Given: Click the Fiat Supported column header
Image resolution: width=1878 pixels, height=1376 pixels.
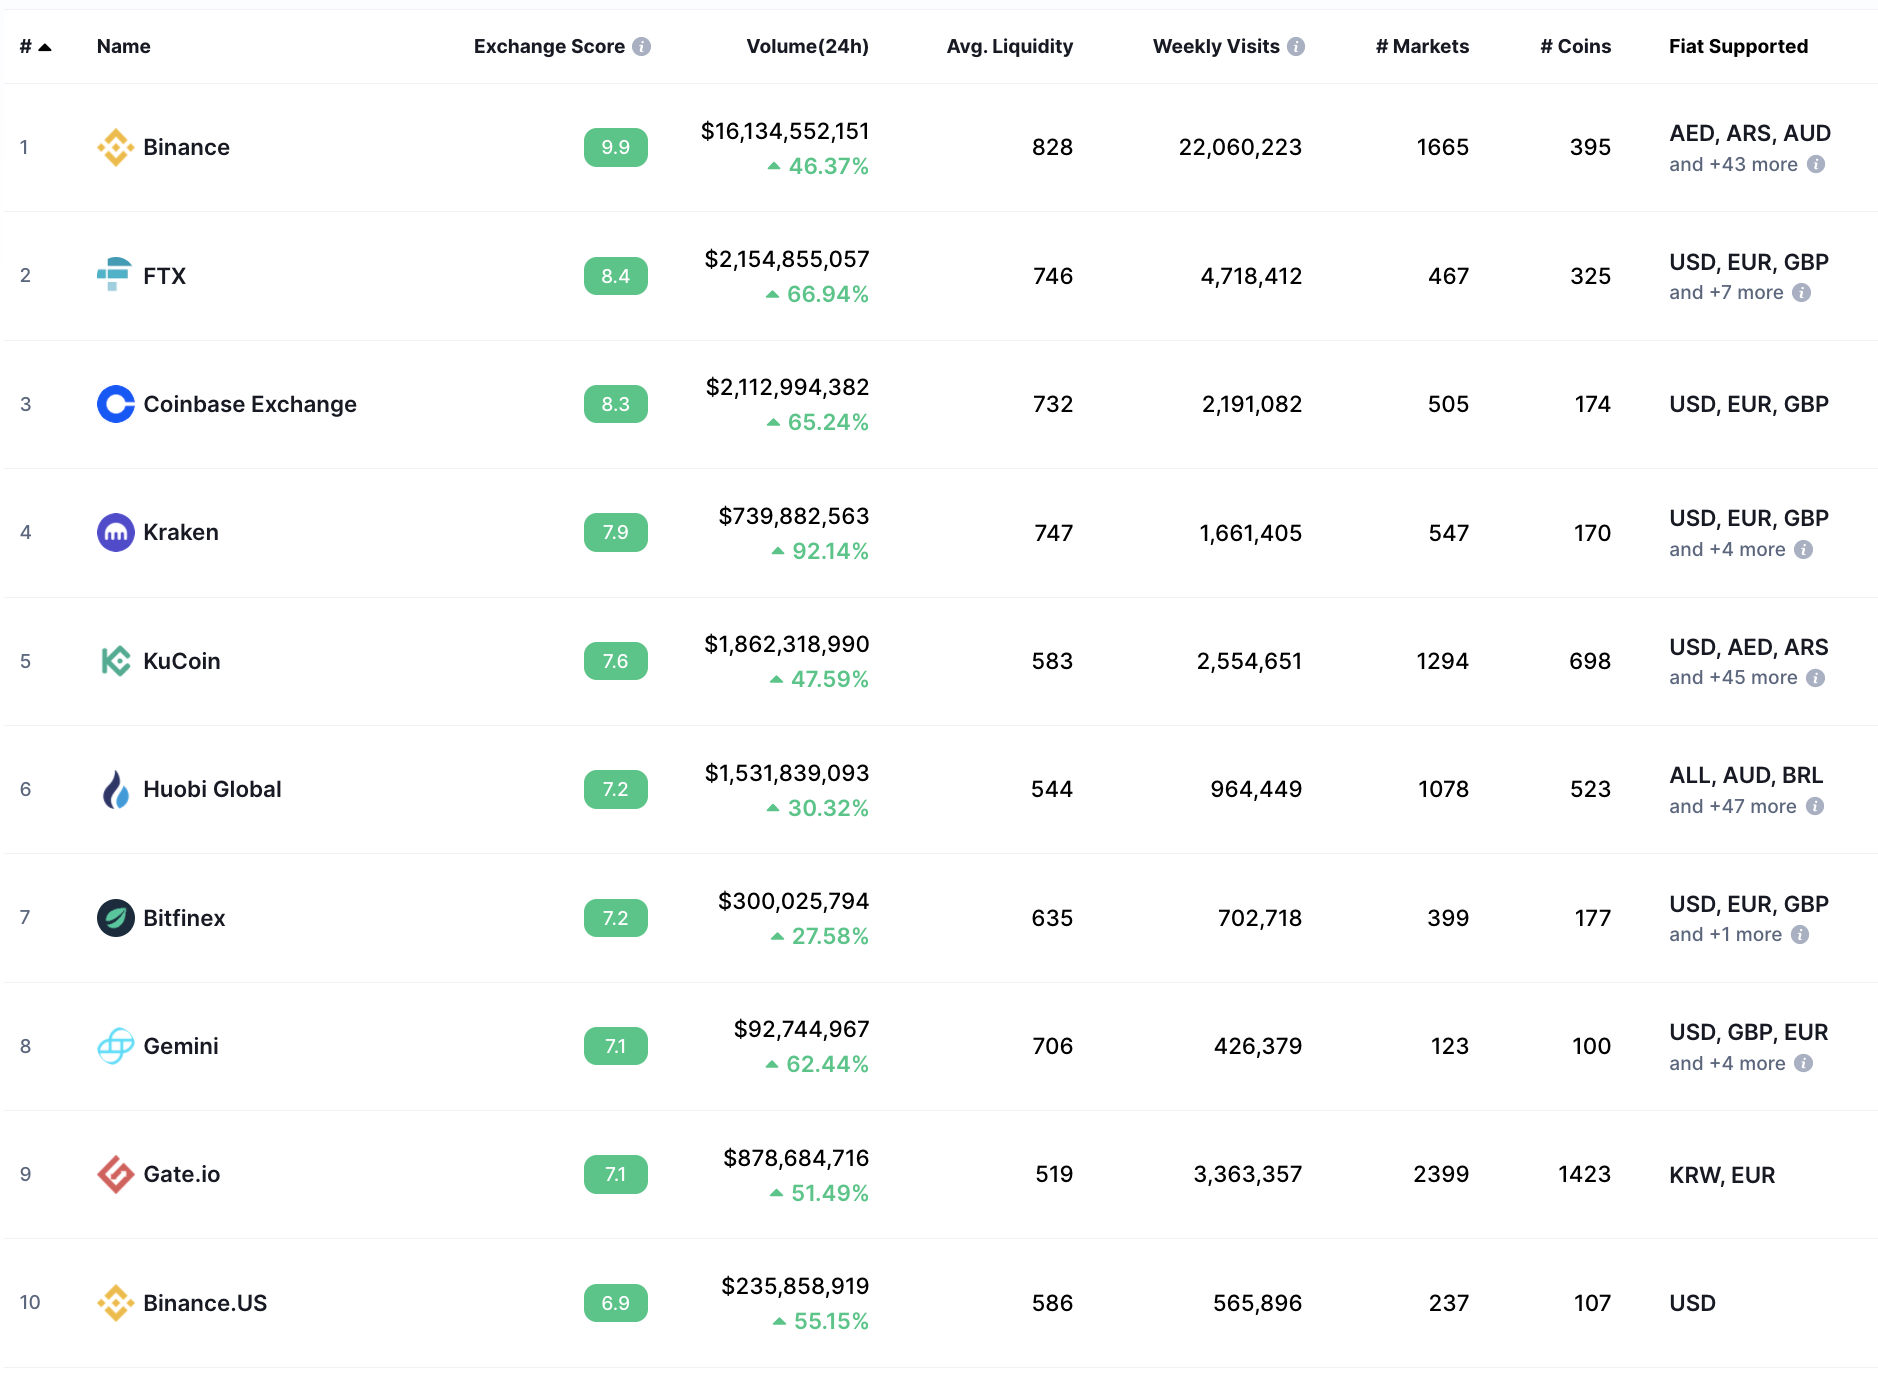Looking at the screenshot, I should 1739,46.
